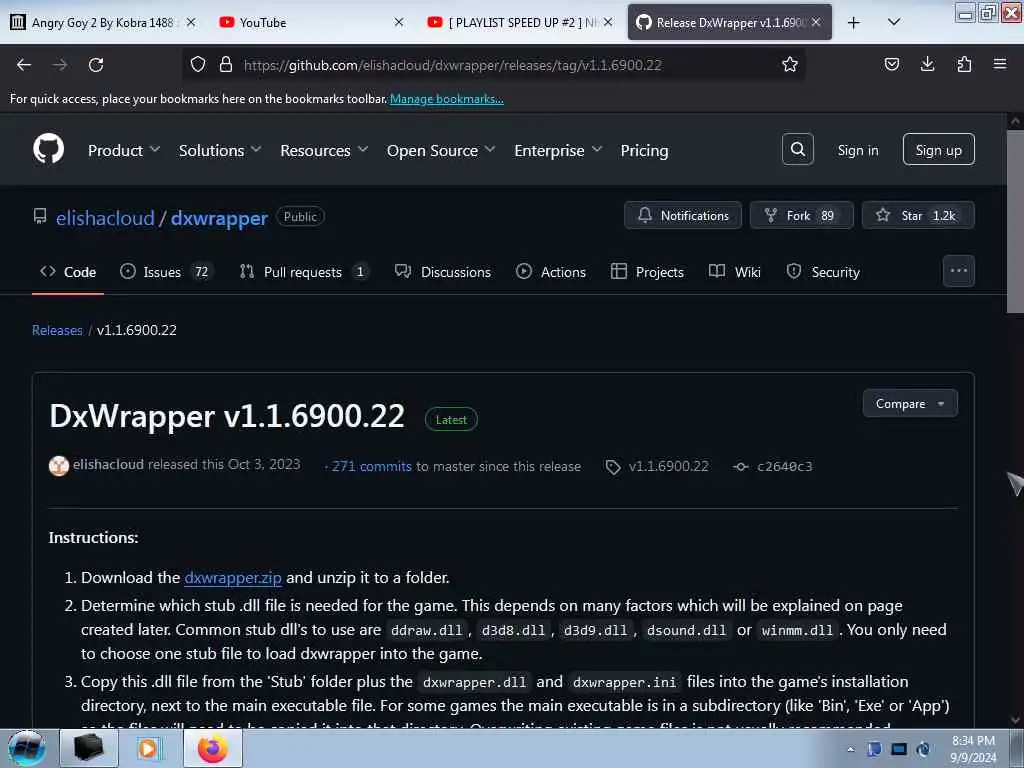This screenshot has height=768, width=1024.
Task: Expand the Resources menu
Action: coord(324,151)
